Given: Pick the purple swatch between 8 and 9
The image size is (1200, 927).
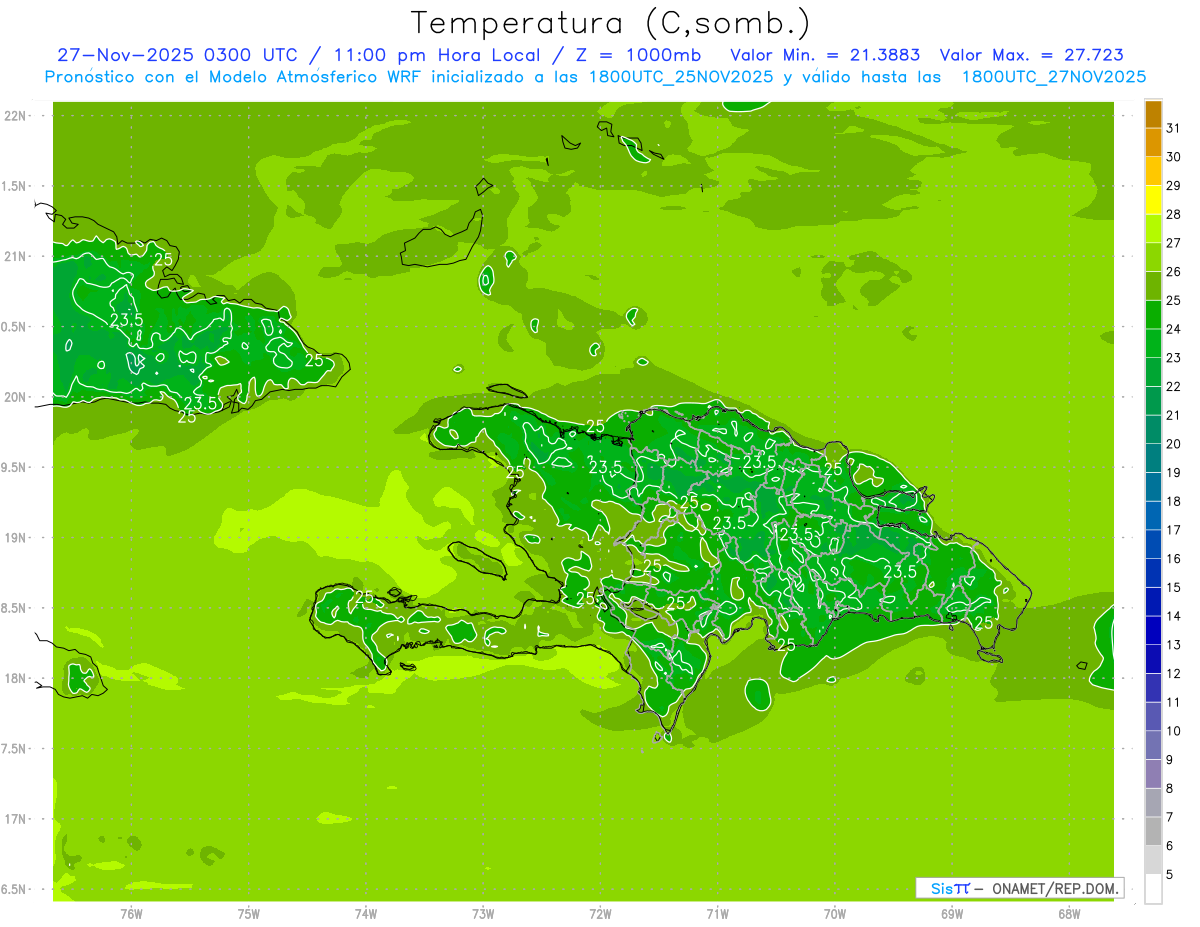Looking at the screenshot, I should coord(1153,774).
